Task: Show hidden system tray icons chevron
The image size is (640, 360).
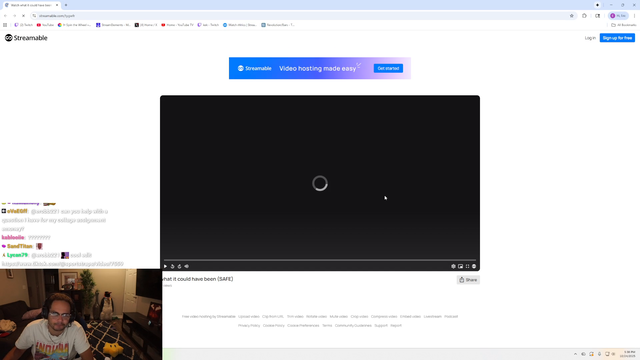Action: click(x=575, y=354)
